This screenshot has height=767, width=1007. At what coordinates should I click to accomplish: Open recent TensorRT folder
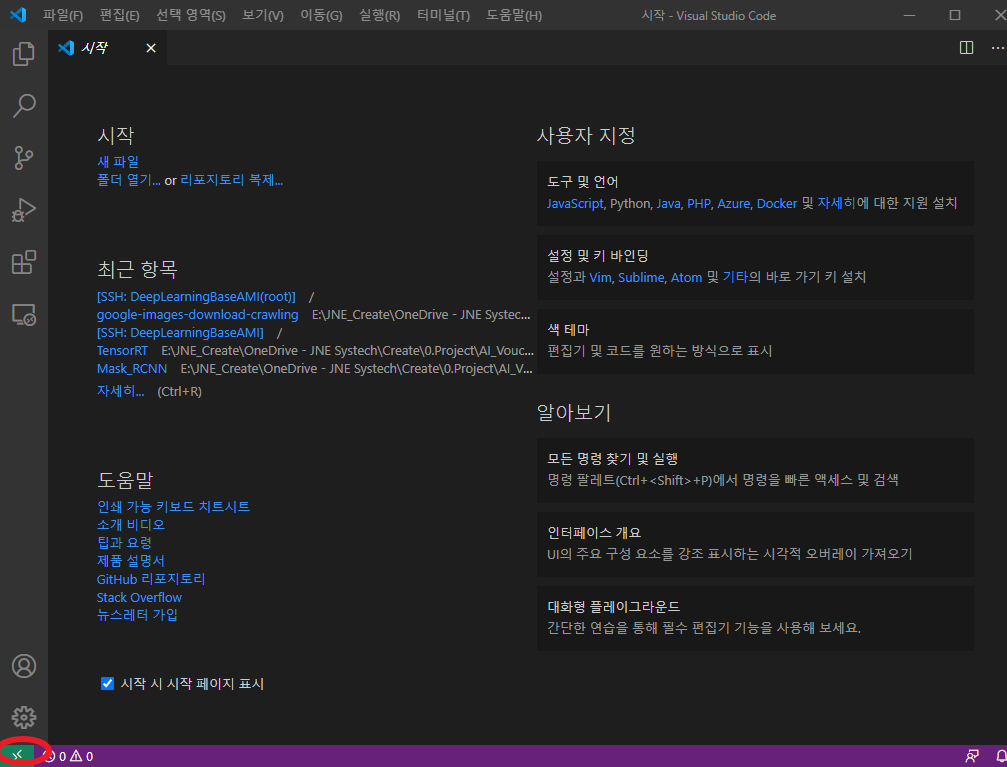[x=122, y=351]
